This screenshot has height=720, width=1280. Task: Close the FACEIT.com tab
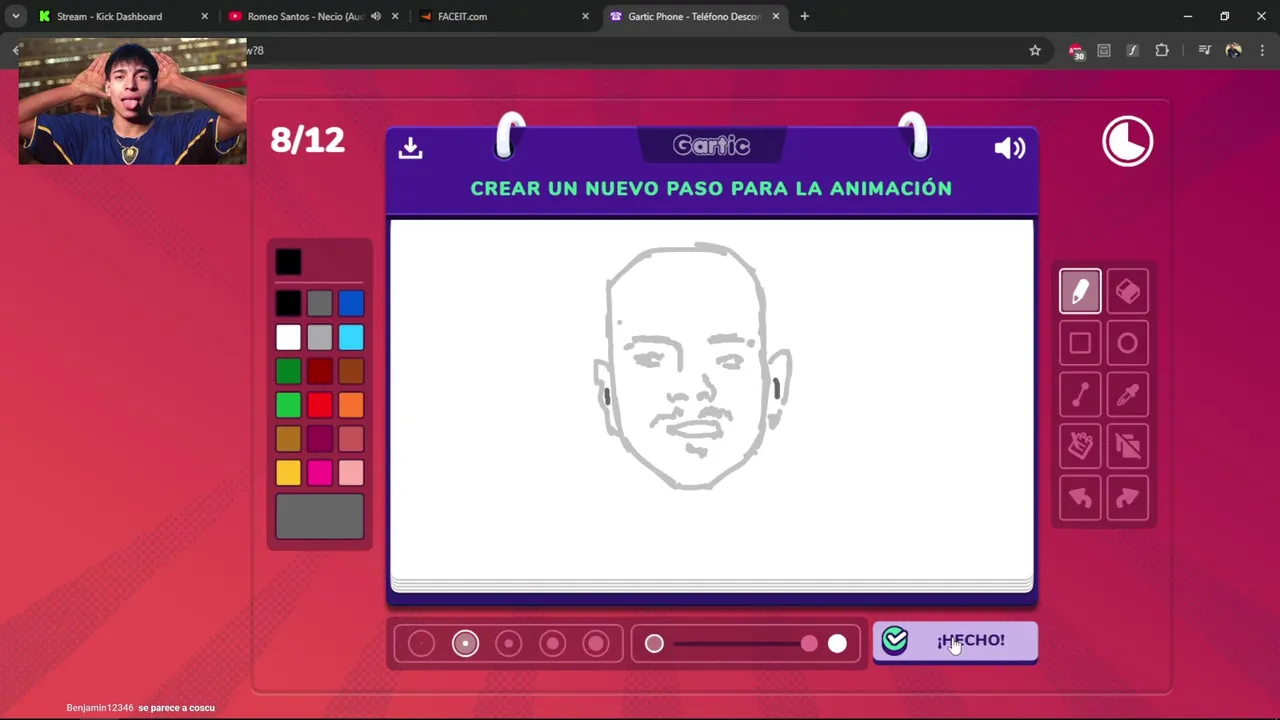point(585,16)
